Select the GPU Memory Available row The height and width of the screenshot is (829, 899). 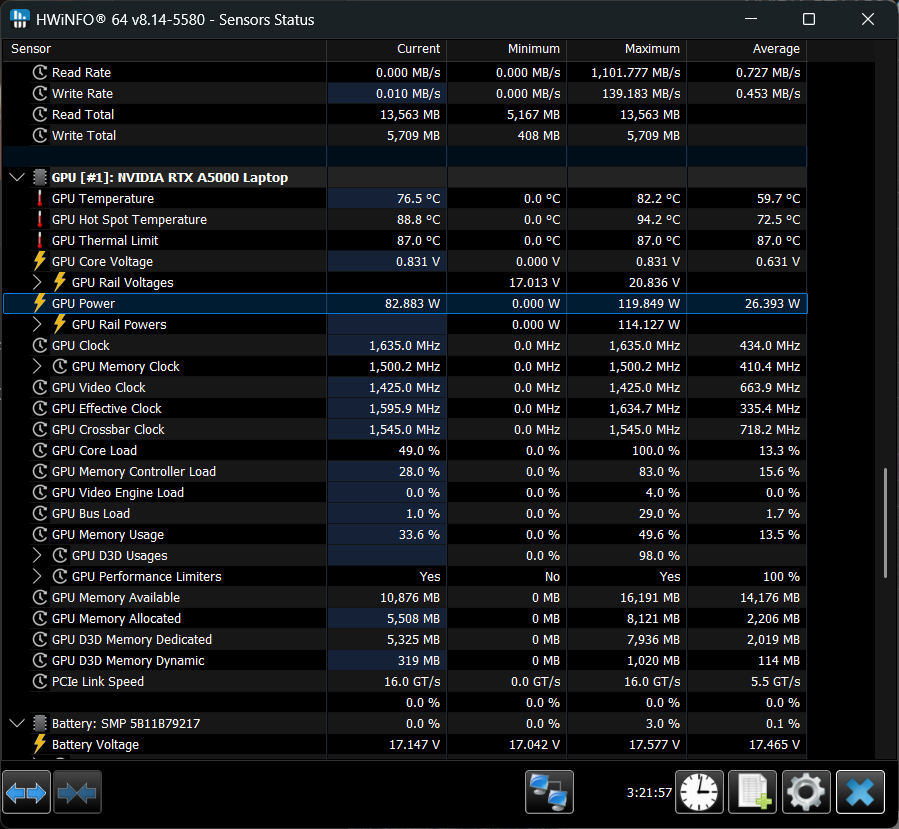point(405,597)
